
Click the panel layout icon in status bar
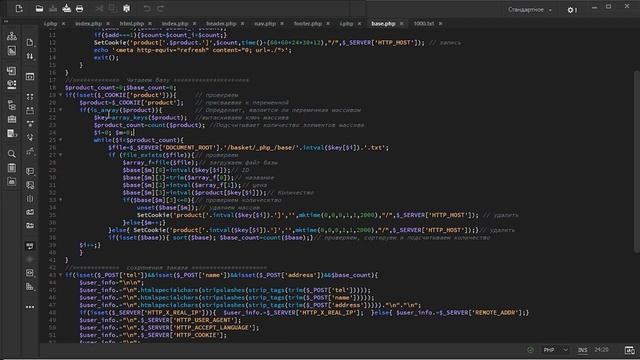(x=630, y=350)
